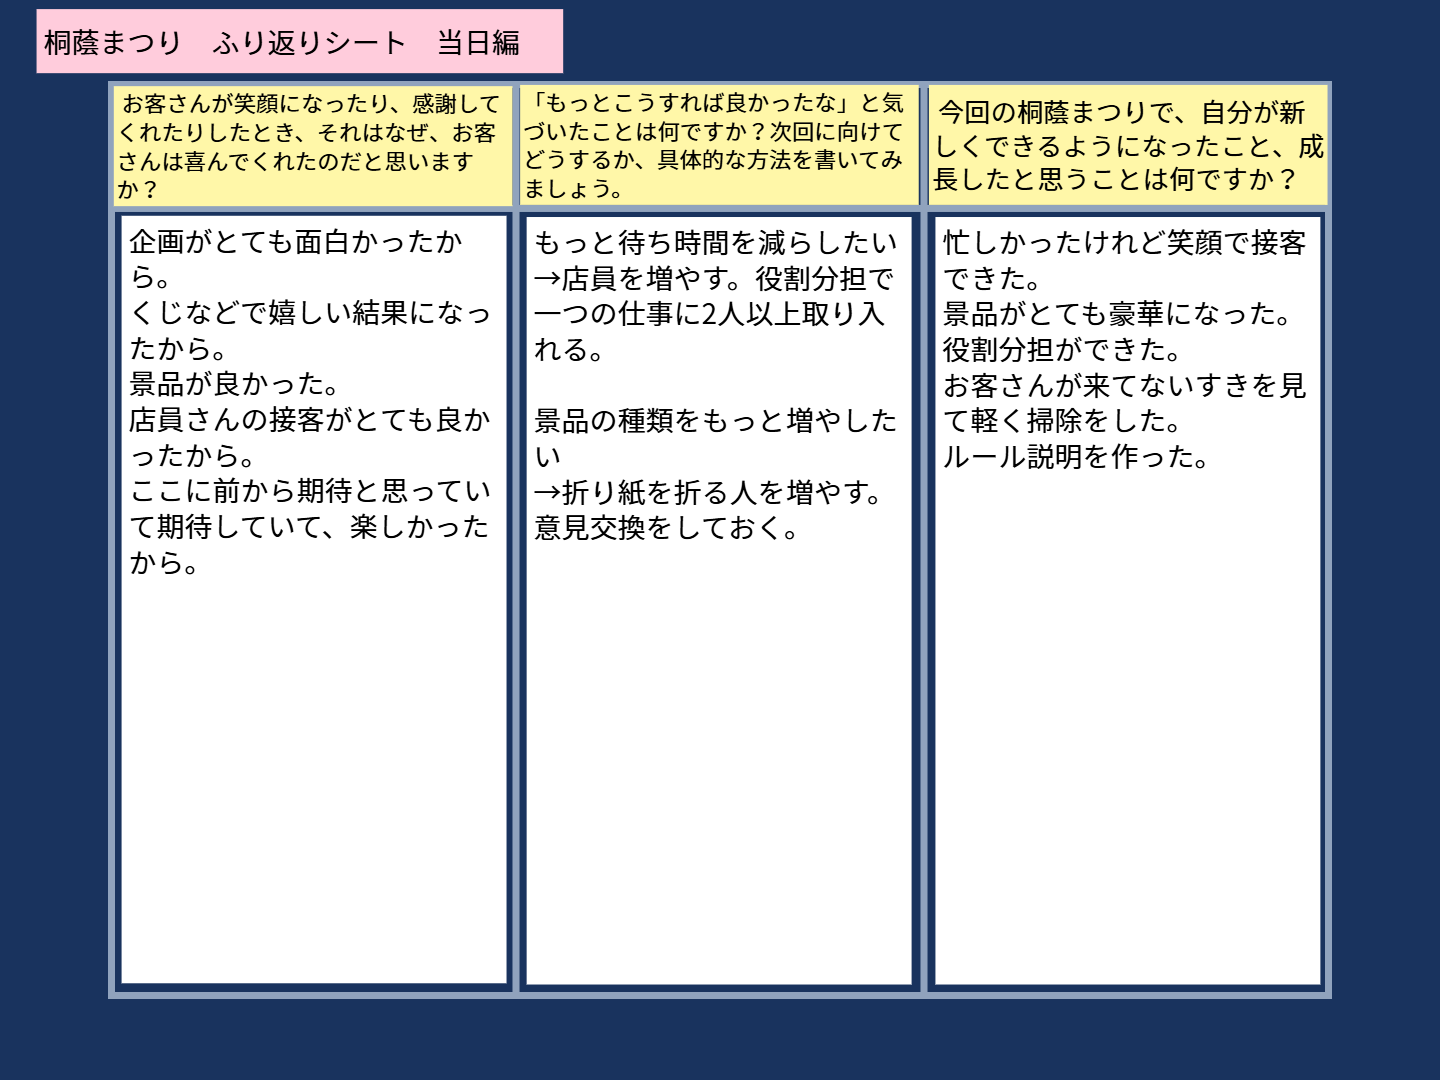Click the line もっと待ち時間を減らしたい
Image resolution: width=1440 pixels, height=1080 pixels.
(x=716, y=243)
